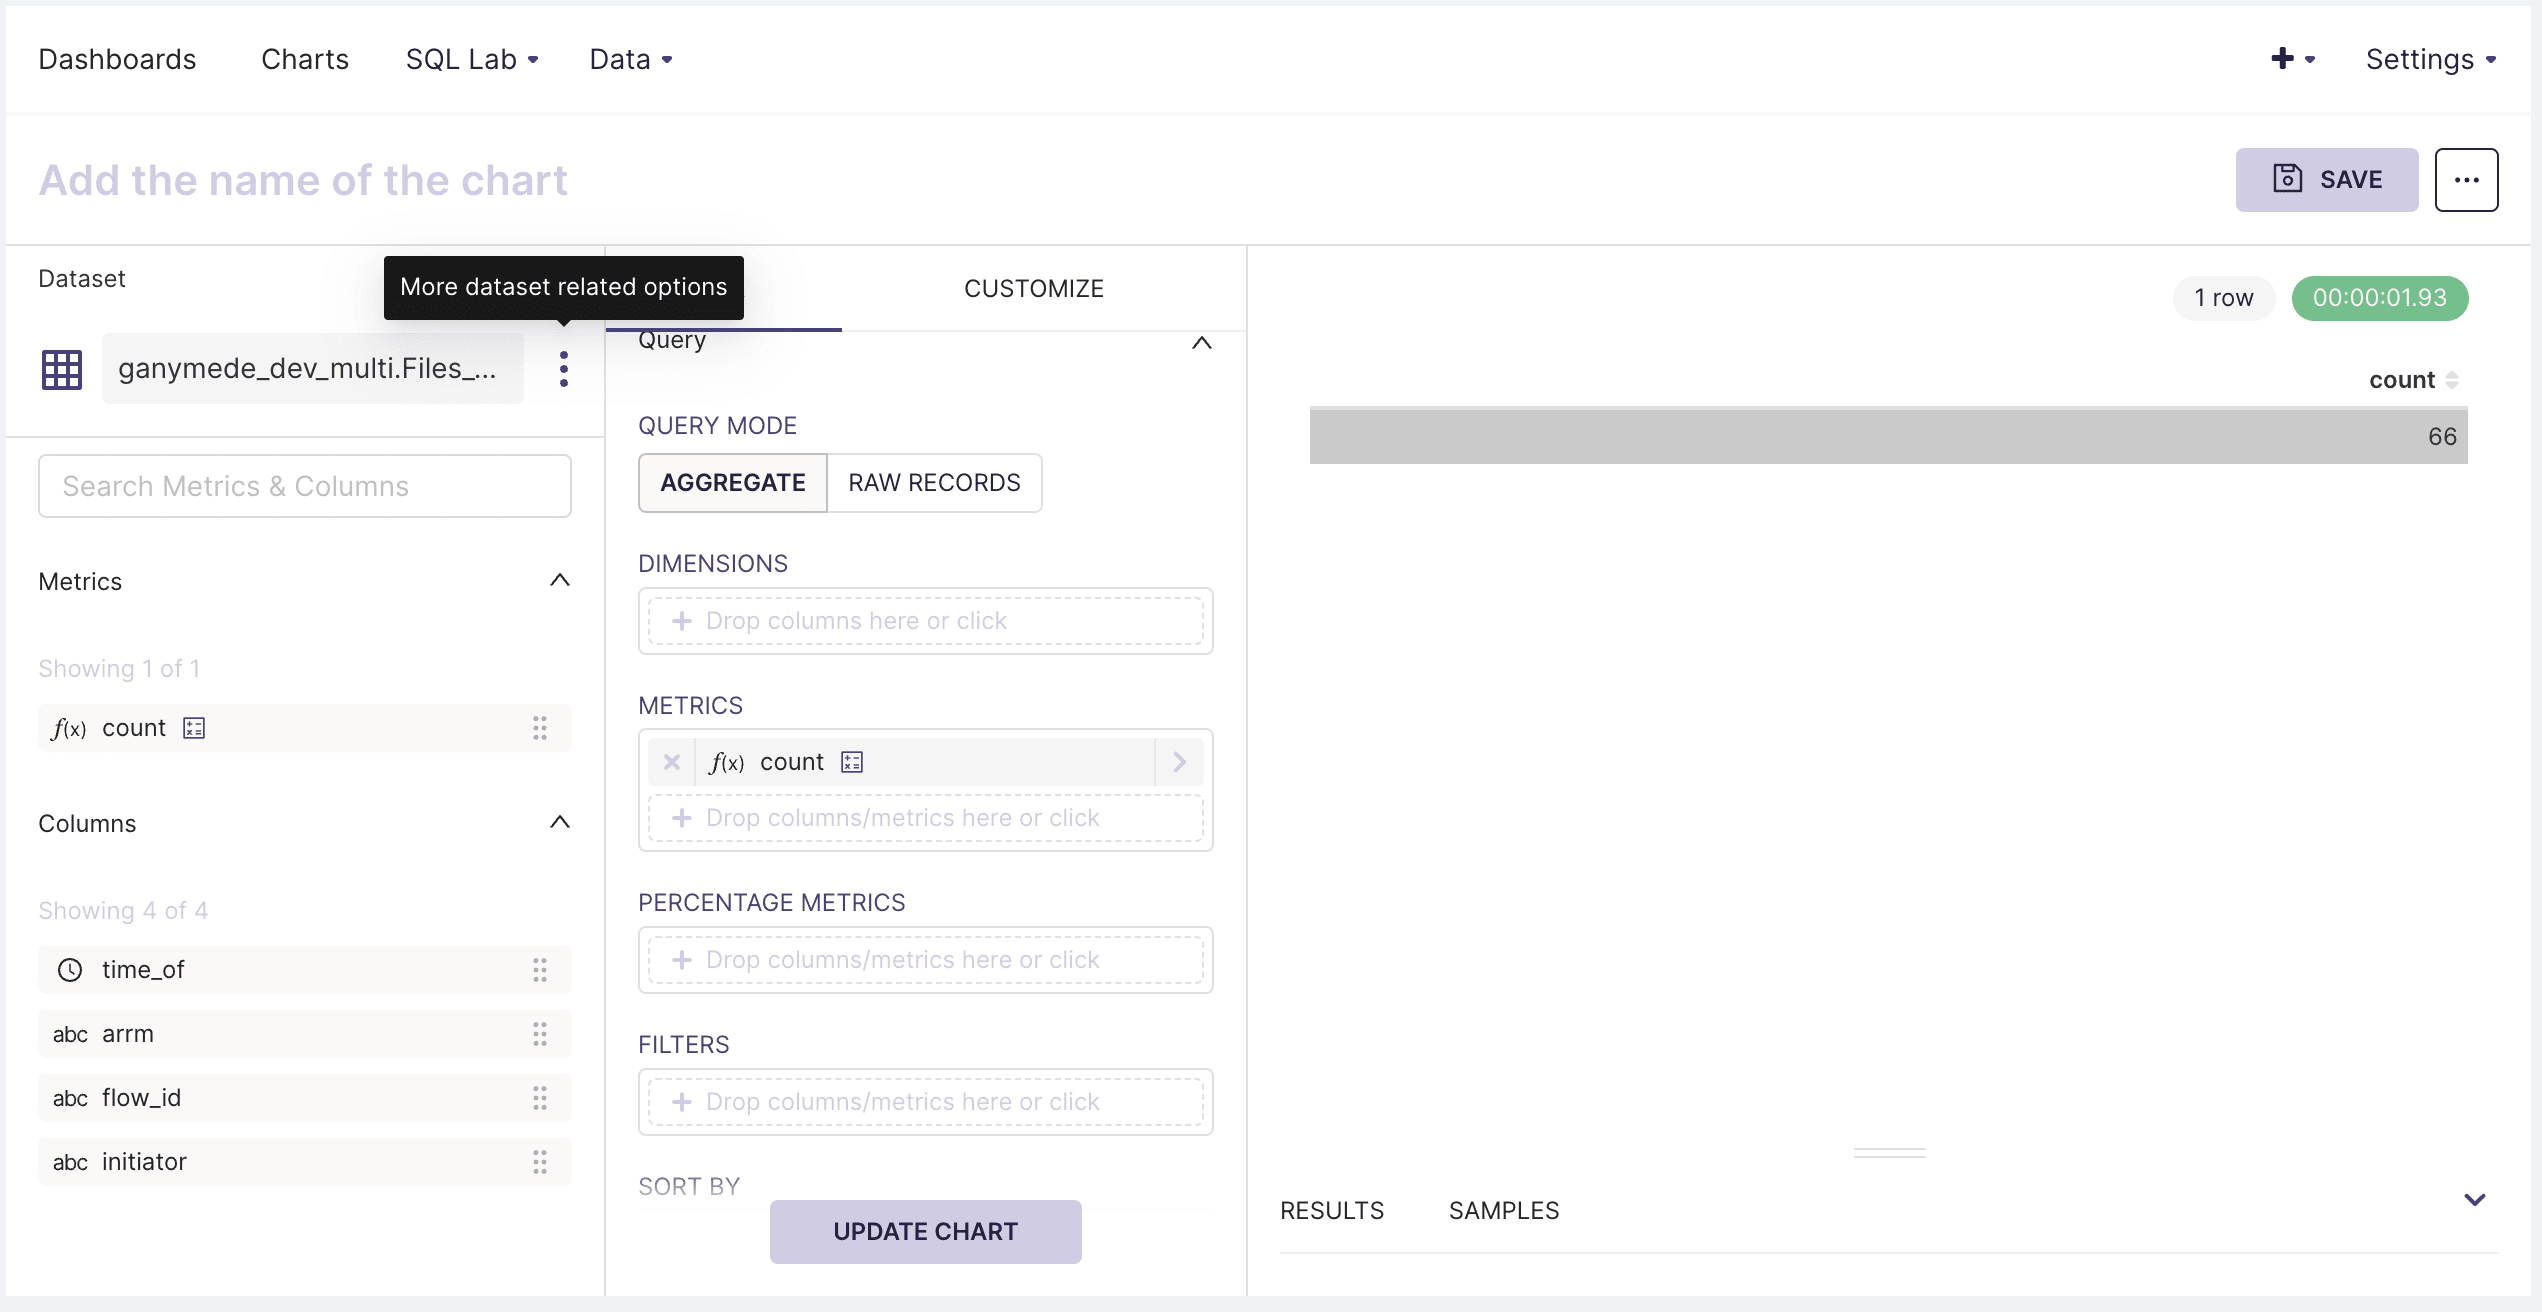Collapse the Columns panel section

(561, 823)
